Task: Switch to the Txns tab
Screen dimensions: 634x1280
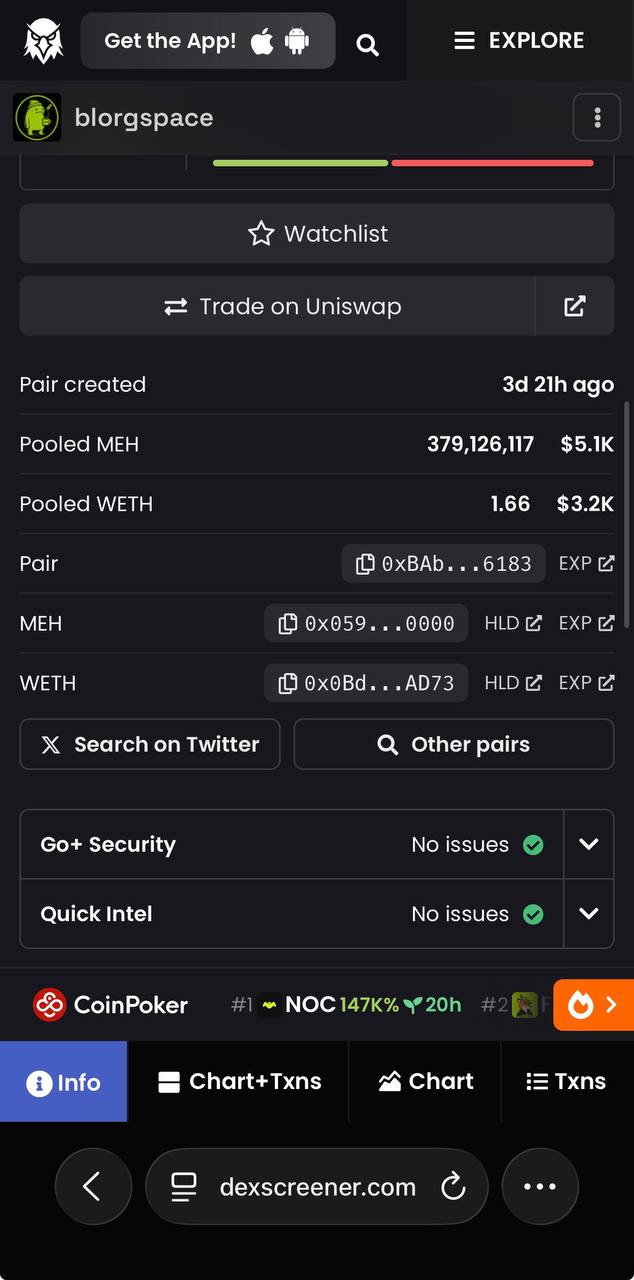Action: 566,1081
